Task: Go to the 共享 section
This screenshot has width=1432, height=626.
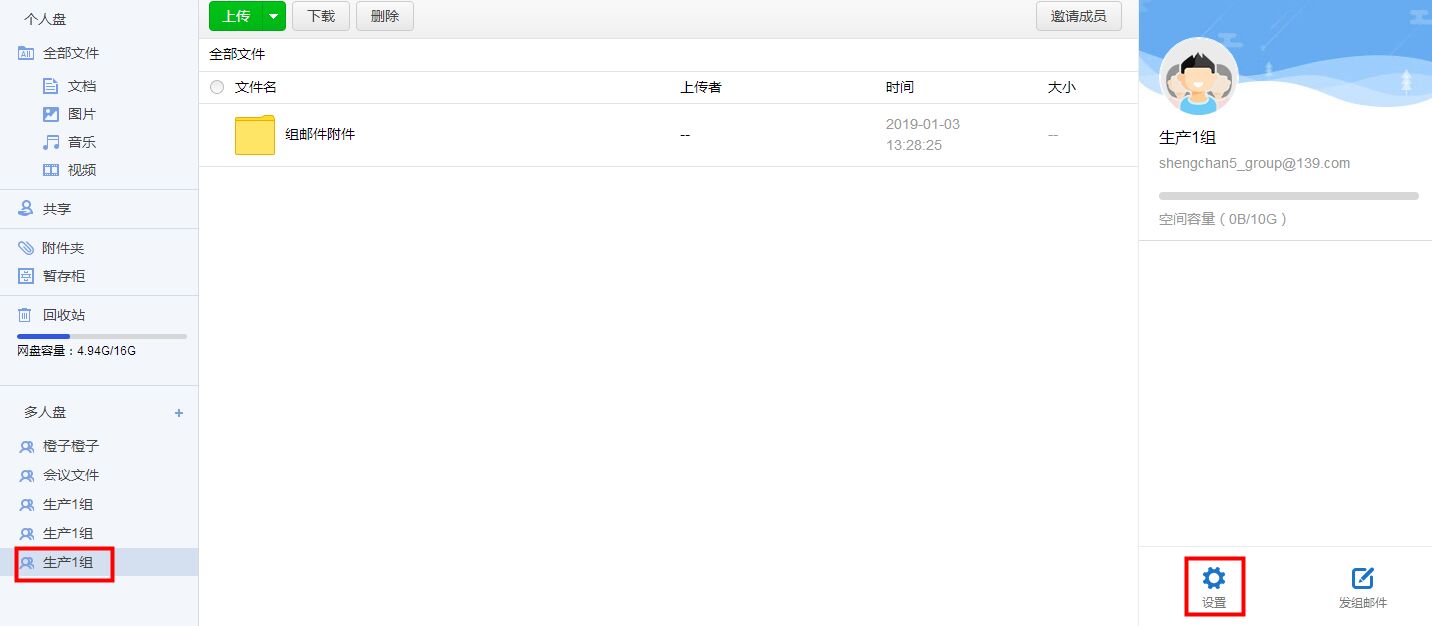Action: (x=56, y=209)
